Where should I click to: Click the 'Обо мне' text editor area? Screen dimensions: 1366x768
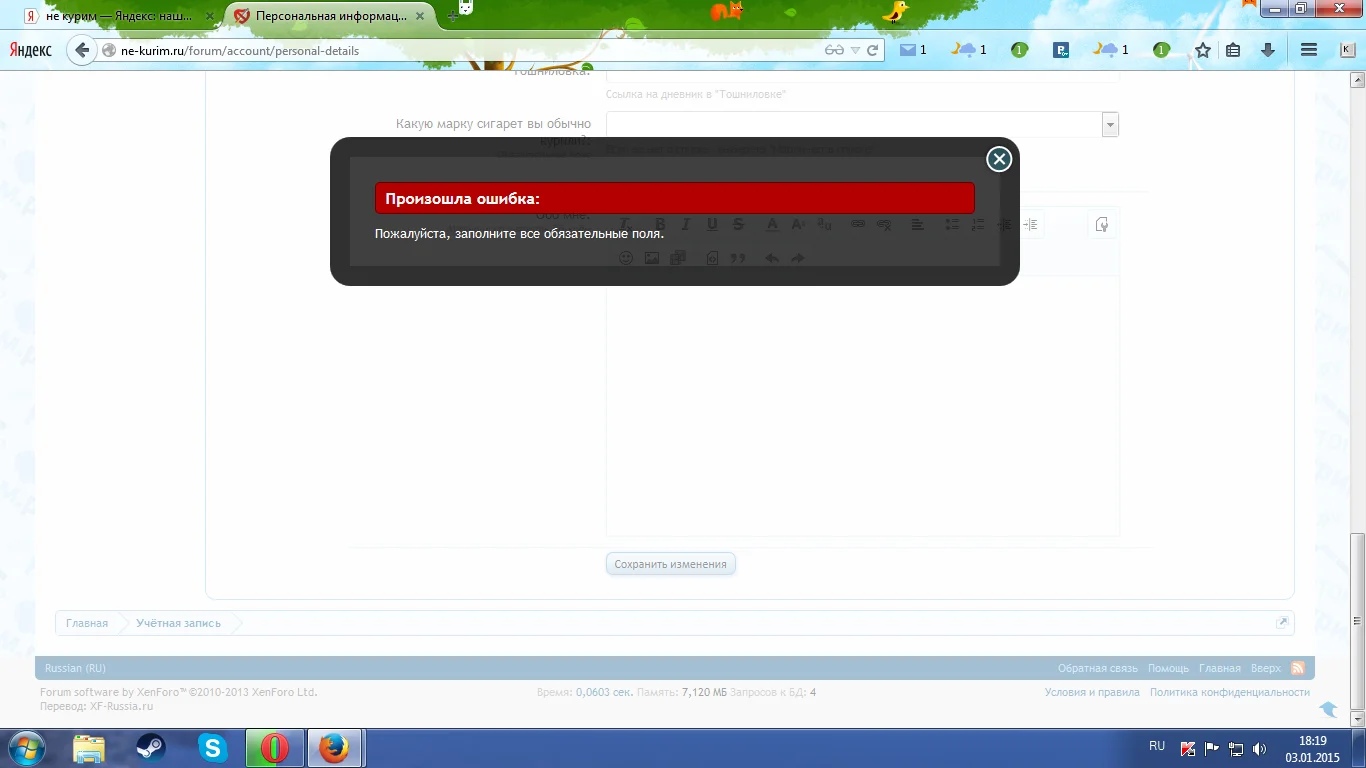point(862,405)
